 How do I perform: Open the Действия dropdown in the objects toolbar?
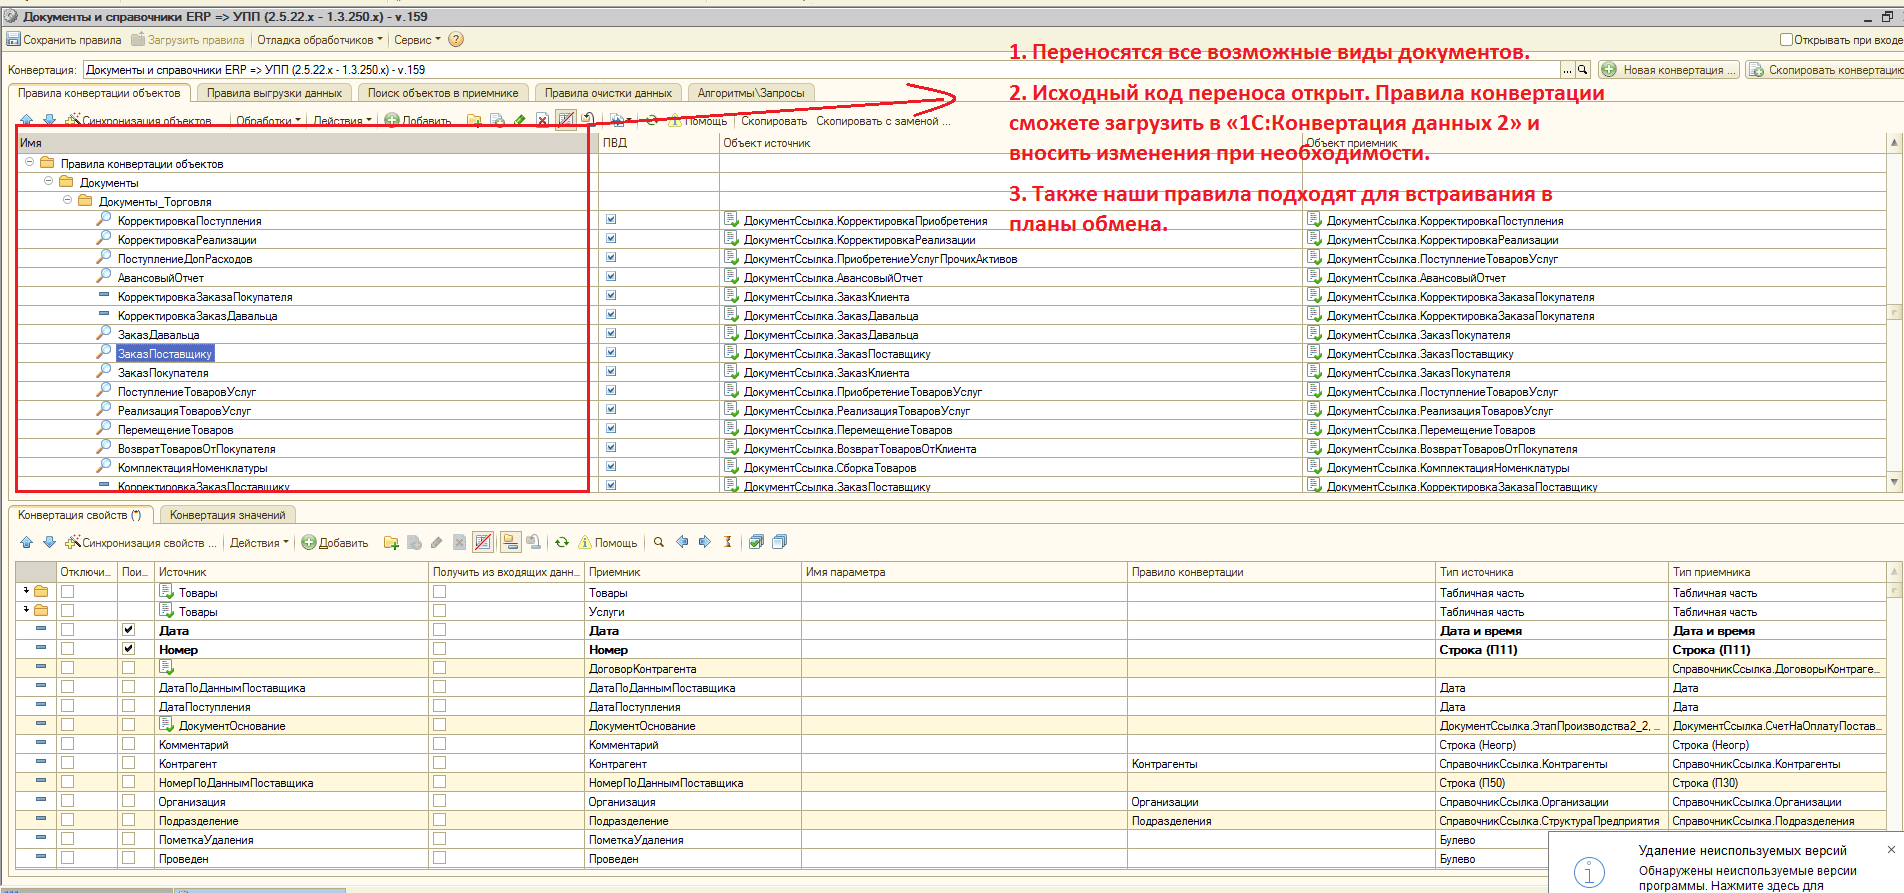point(342,121)
